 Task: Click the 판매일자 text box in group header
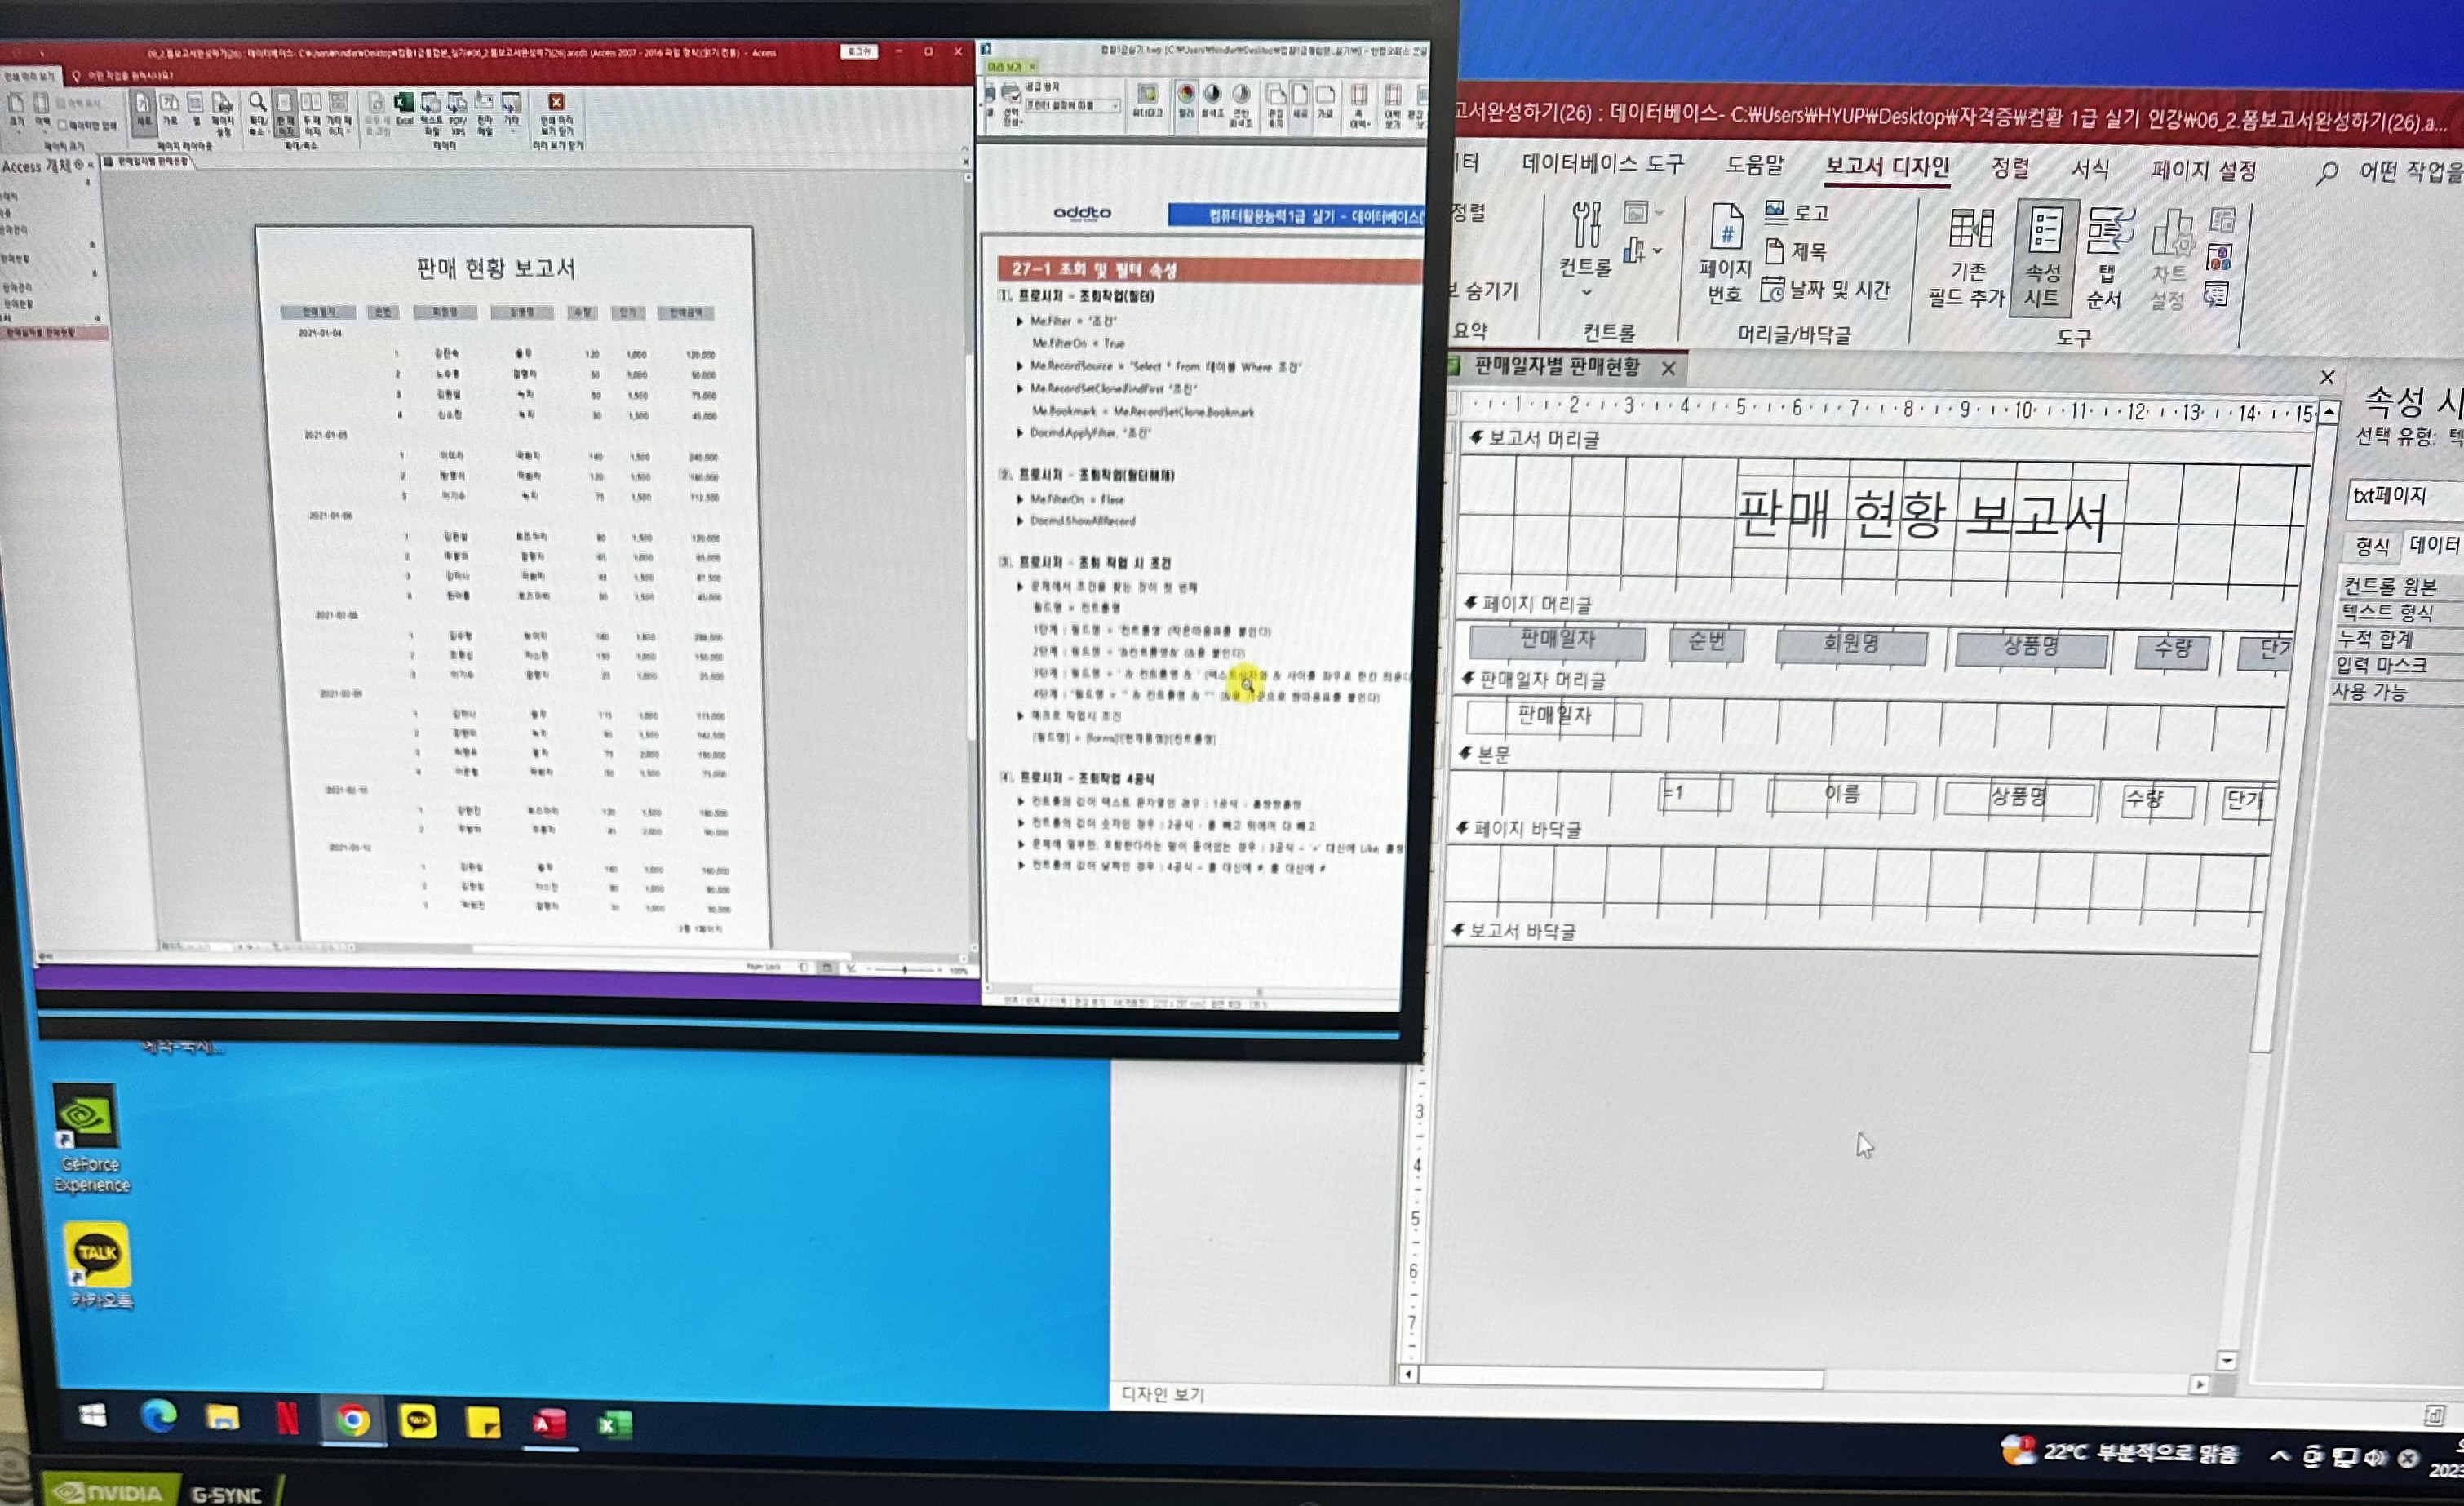click(x=1554, y=716)
